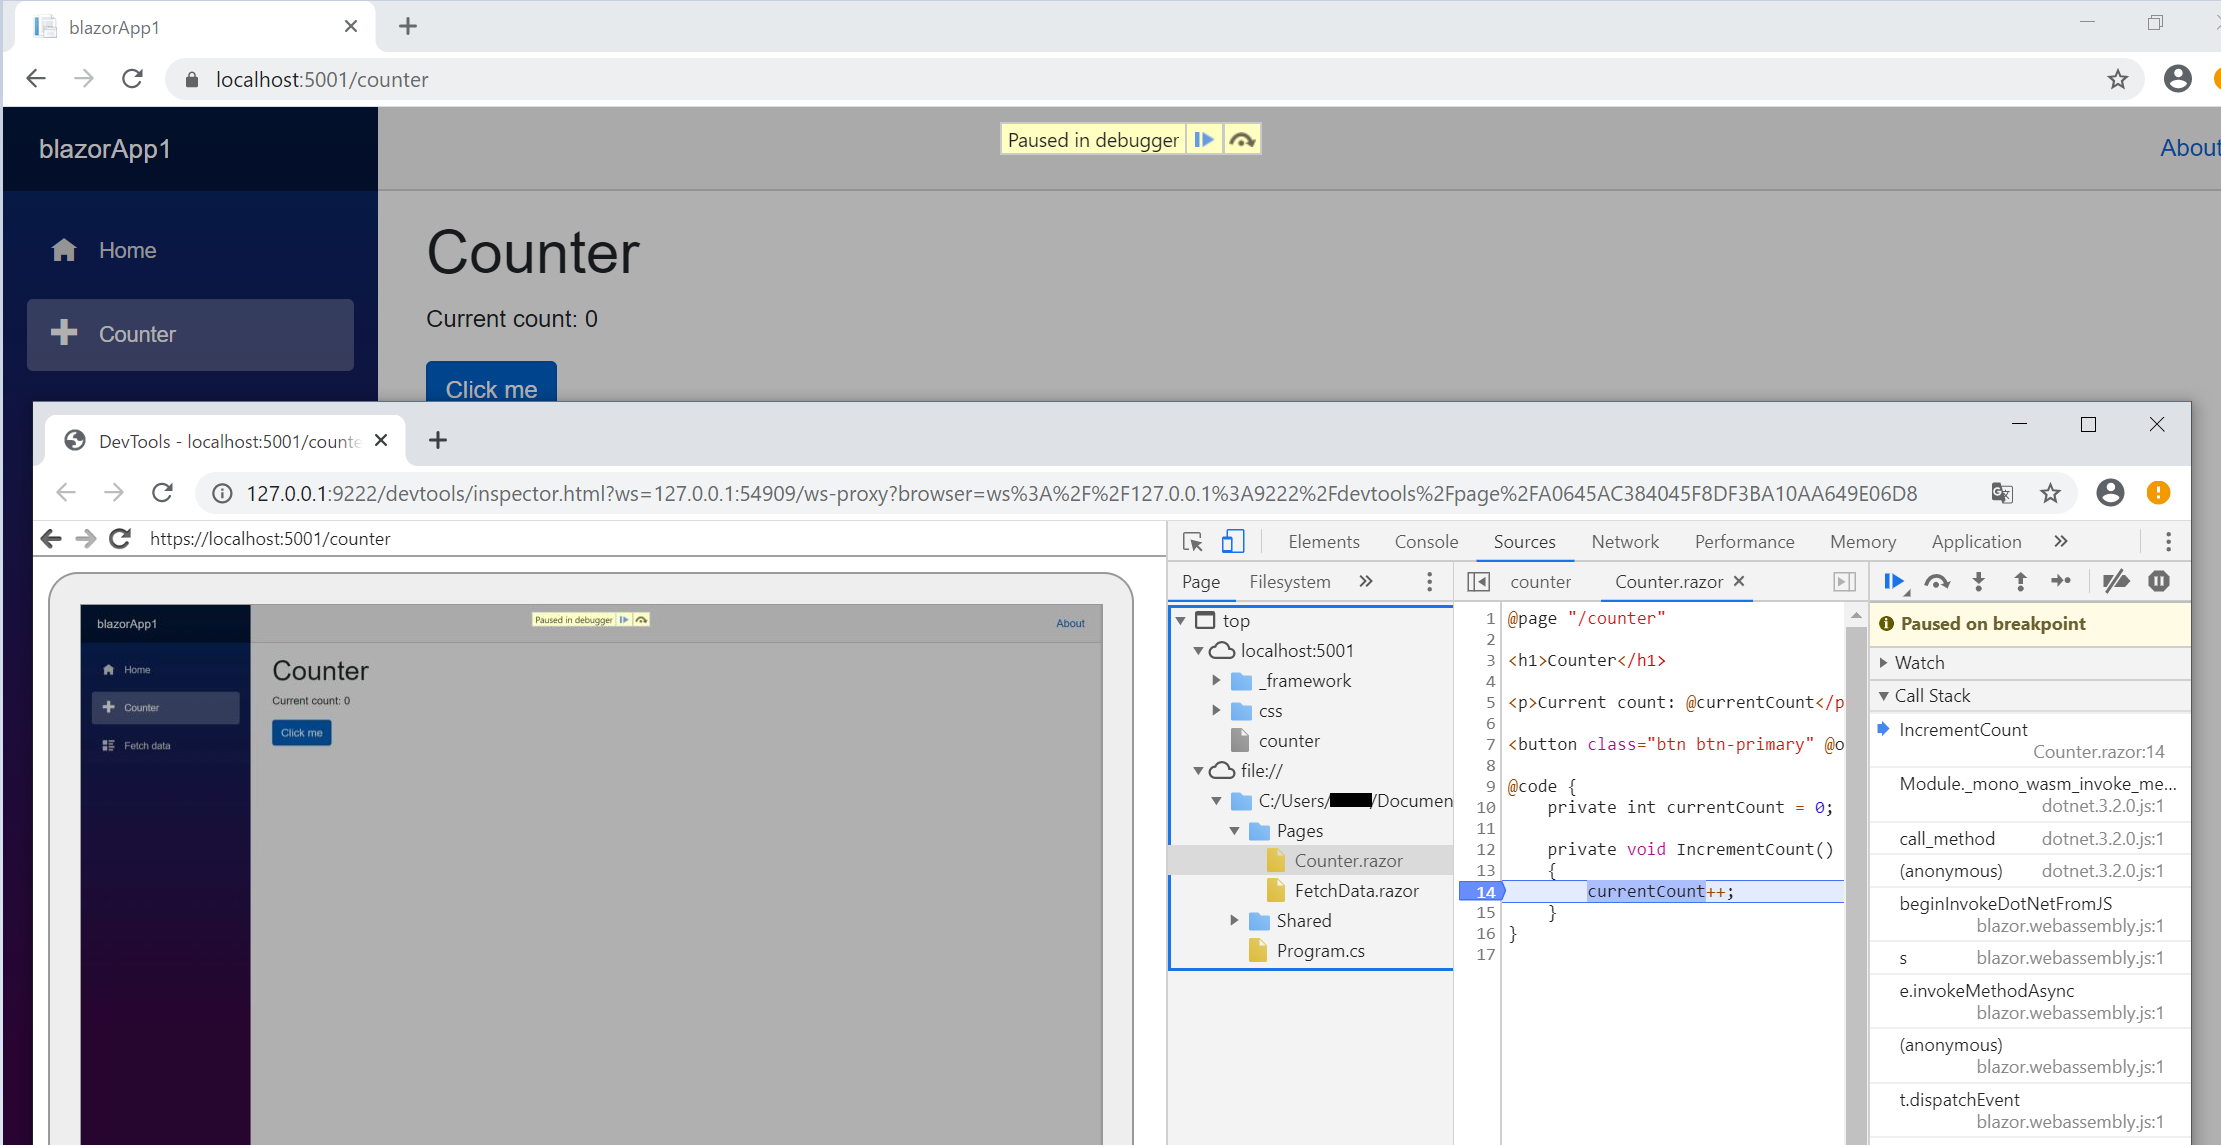
Task: Select the inspect element picker icon
Action: click(1192, 541)
